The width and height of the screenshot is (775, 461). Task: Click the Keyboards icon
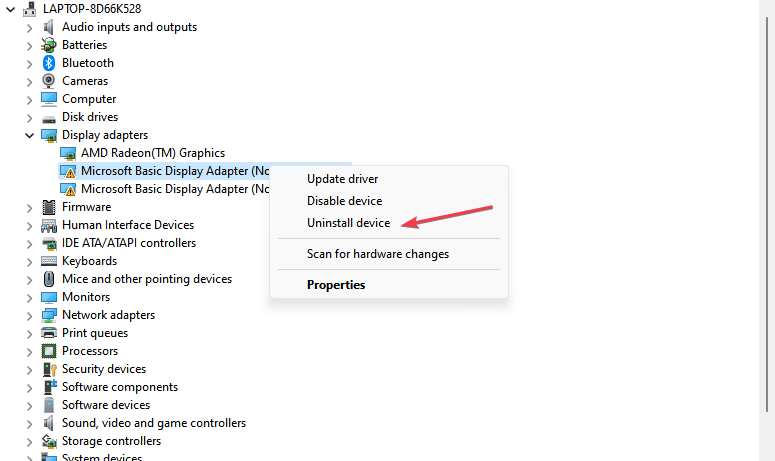[x=48, y=260]
